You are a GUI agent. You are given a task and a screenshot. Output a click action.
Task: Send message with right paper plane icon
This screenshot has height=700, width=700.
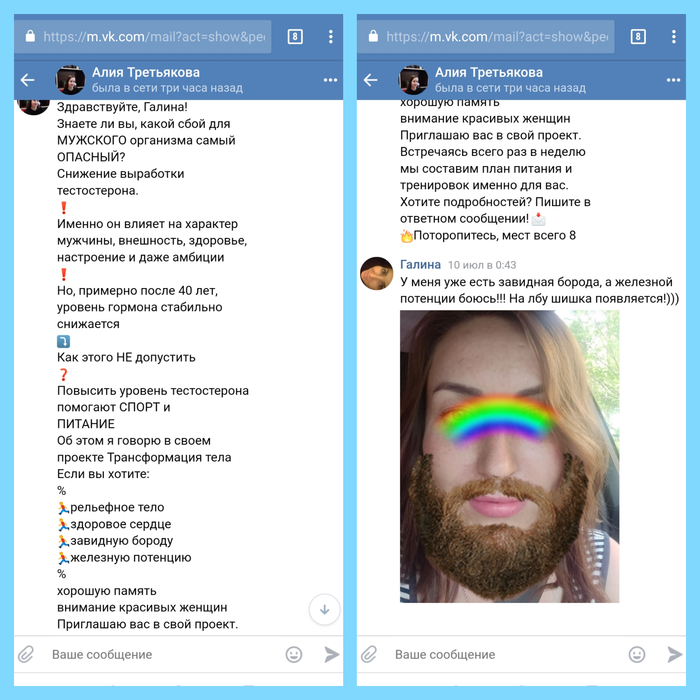pyautogui.click(x=675, y=654)
